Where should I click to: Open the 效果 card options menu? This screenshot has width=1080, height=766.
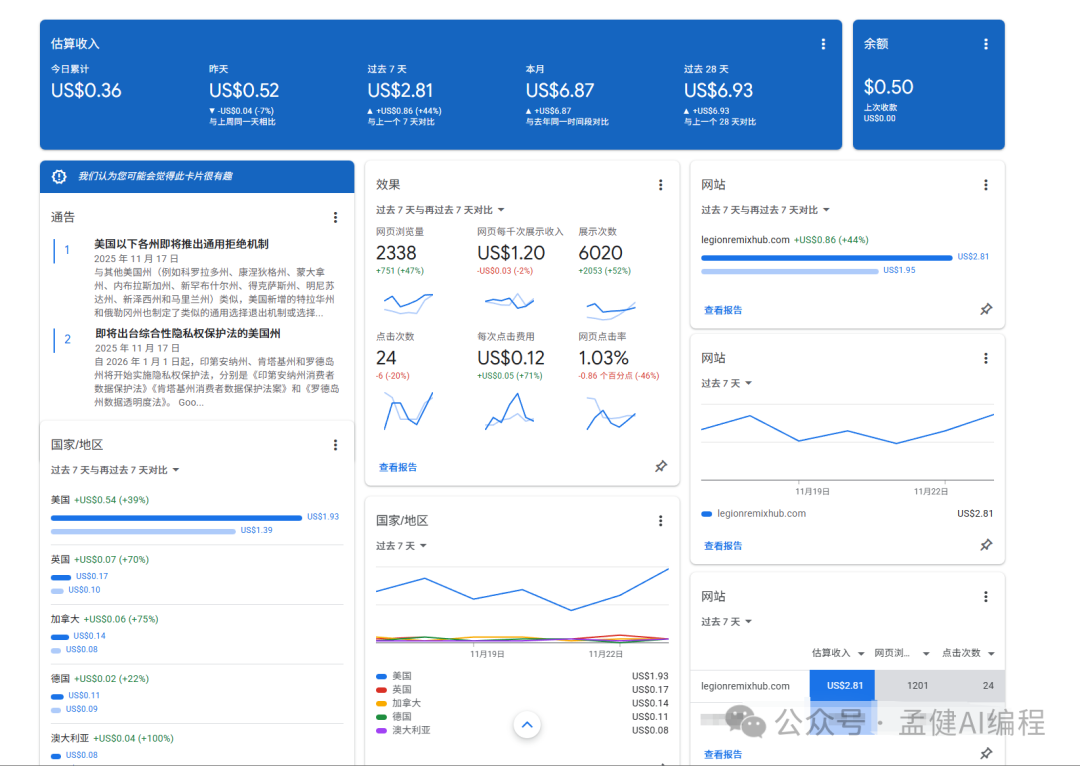point(661,185)
